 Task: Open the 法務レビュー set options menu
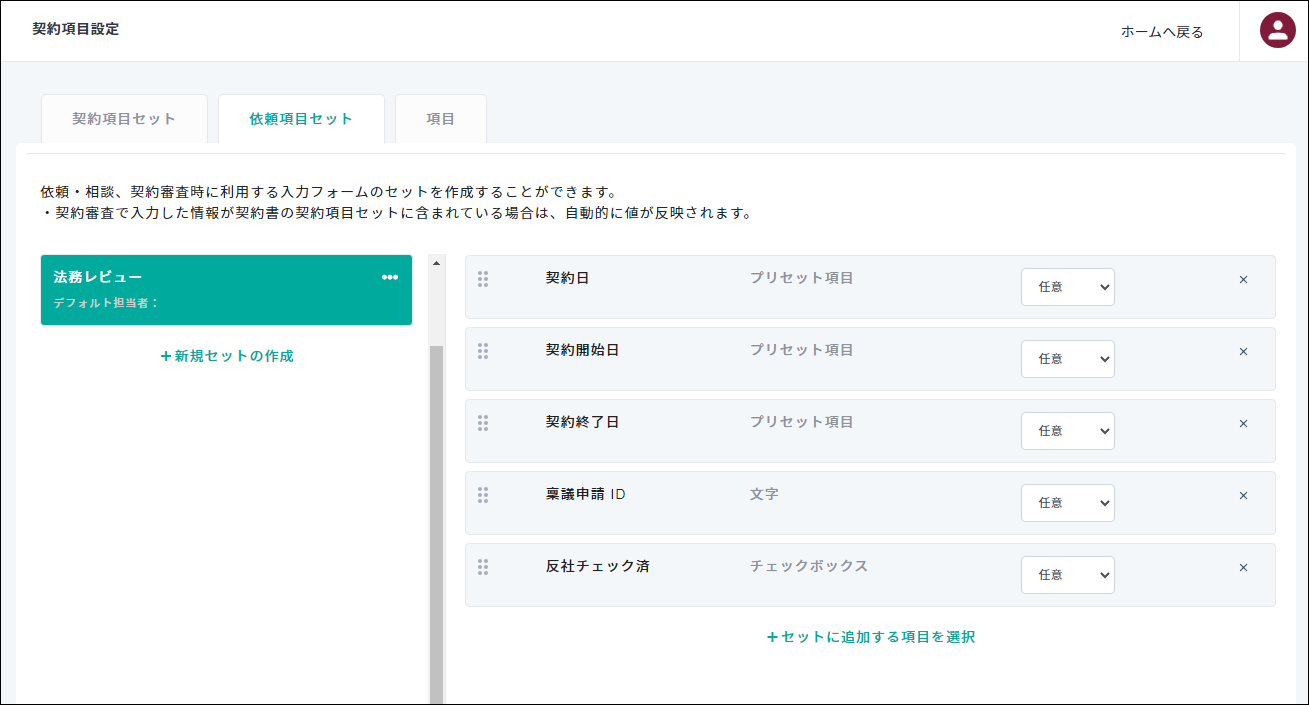[389, 277]
